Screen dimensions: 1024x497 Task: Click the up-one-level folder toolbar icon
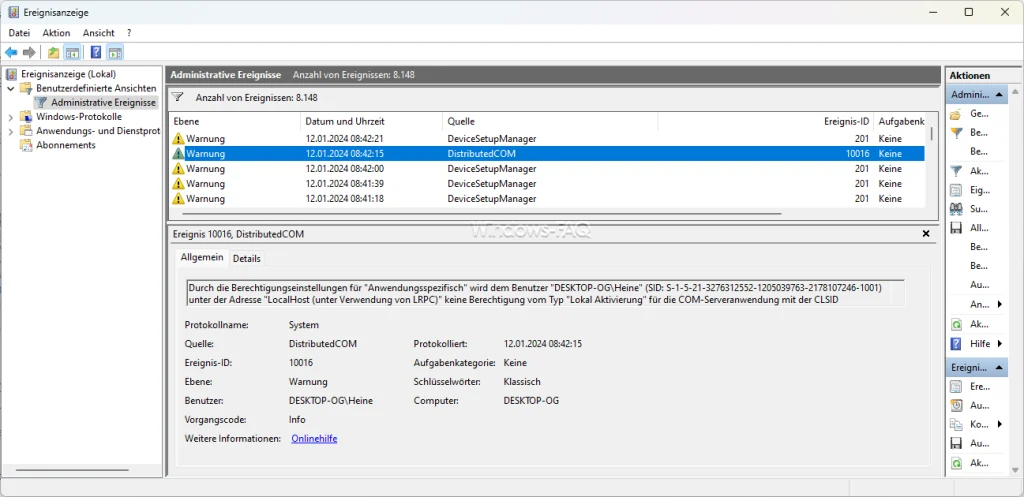pyautogui.click(x=53, y=52)
